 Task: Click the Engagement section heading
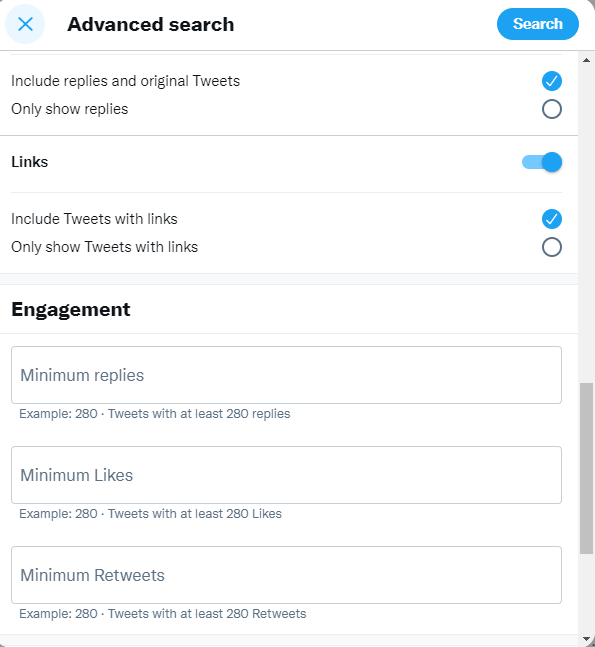[x=71, y=309]
